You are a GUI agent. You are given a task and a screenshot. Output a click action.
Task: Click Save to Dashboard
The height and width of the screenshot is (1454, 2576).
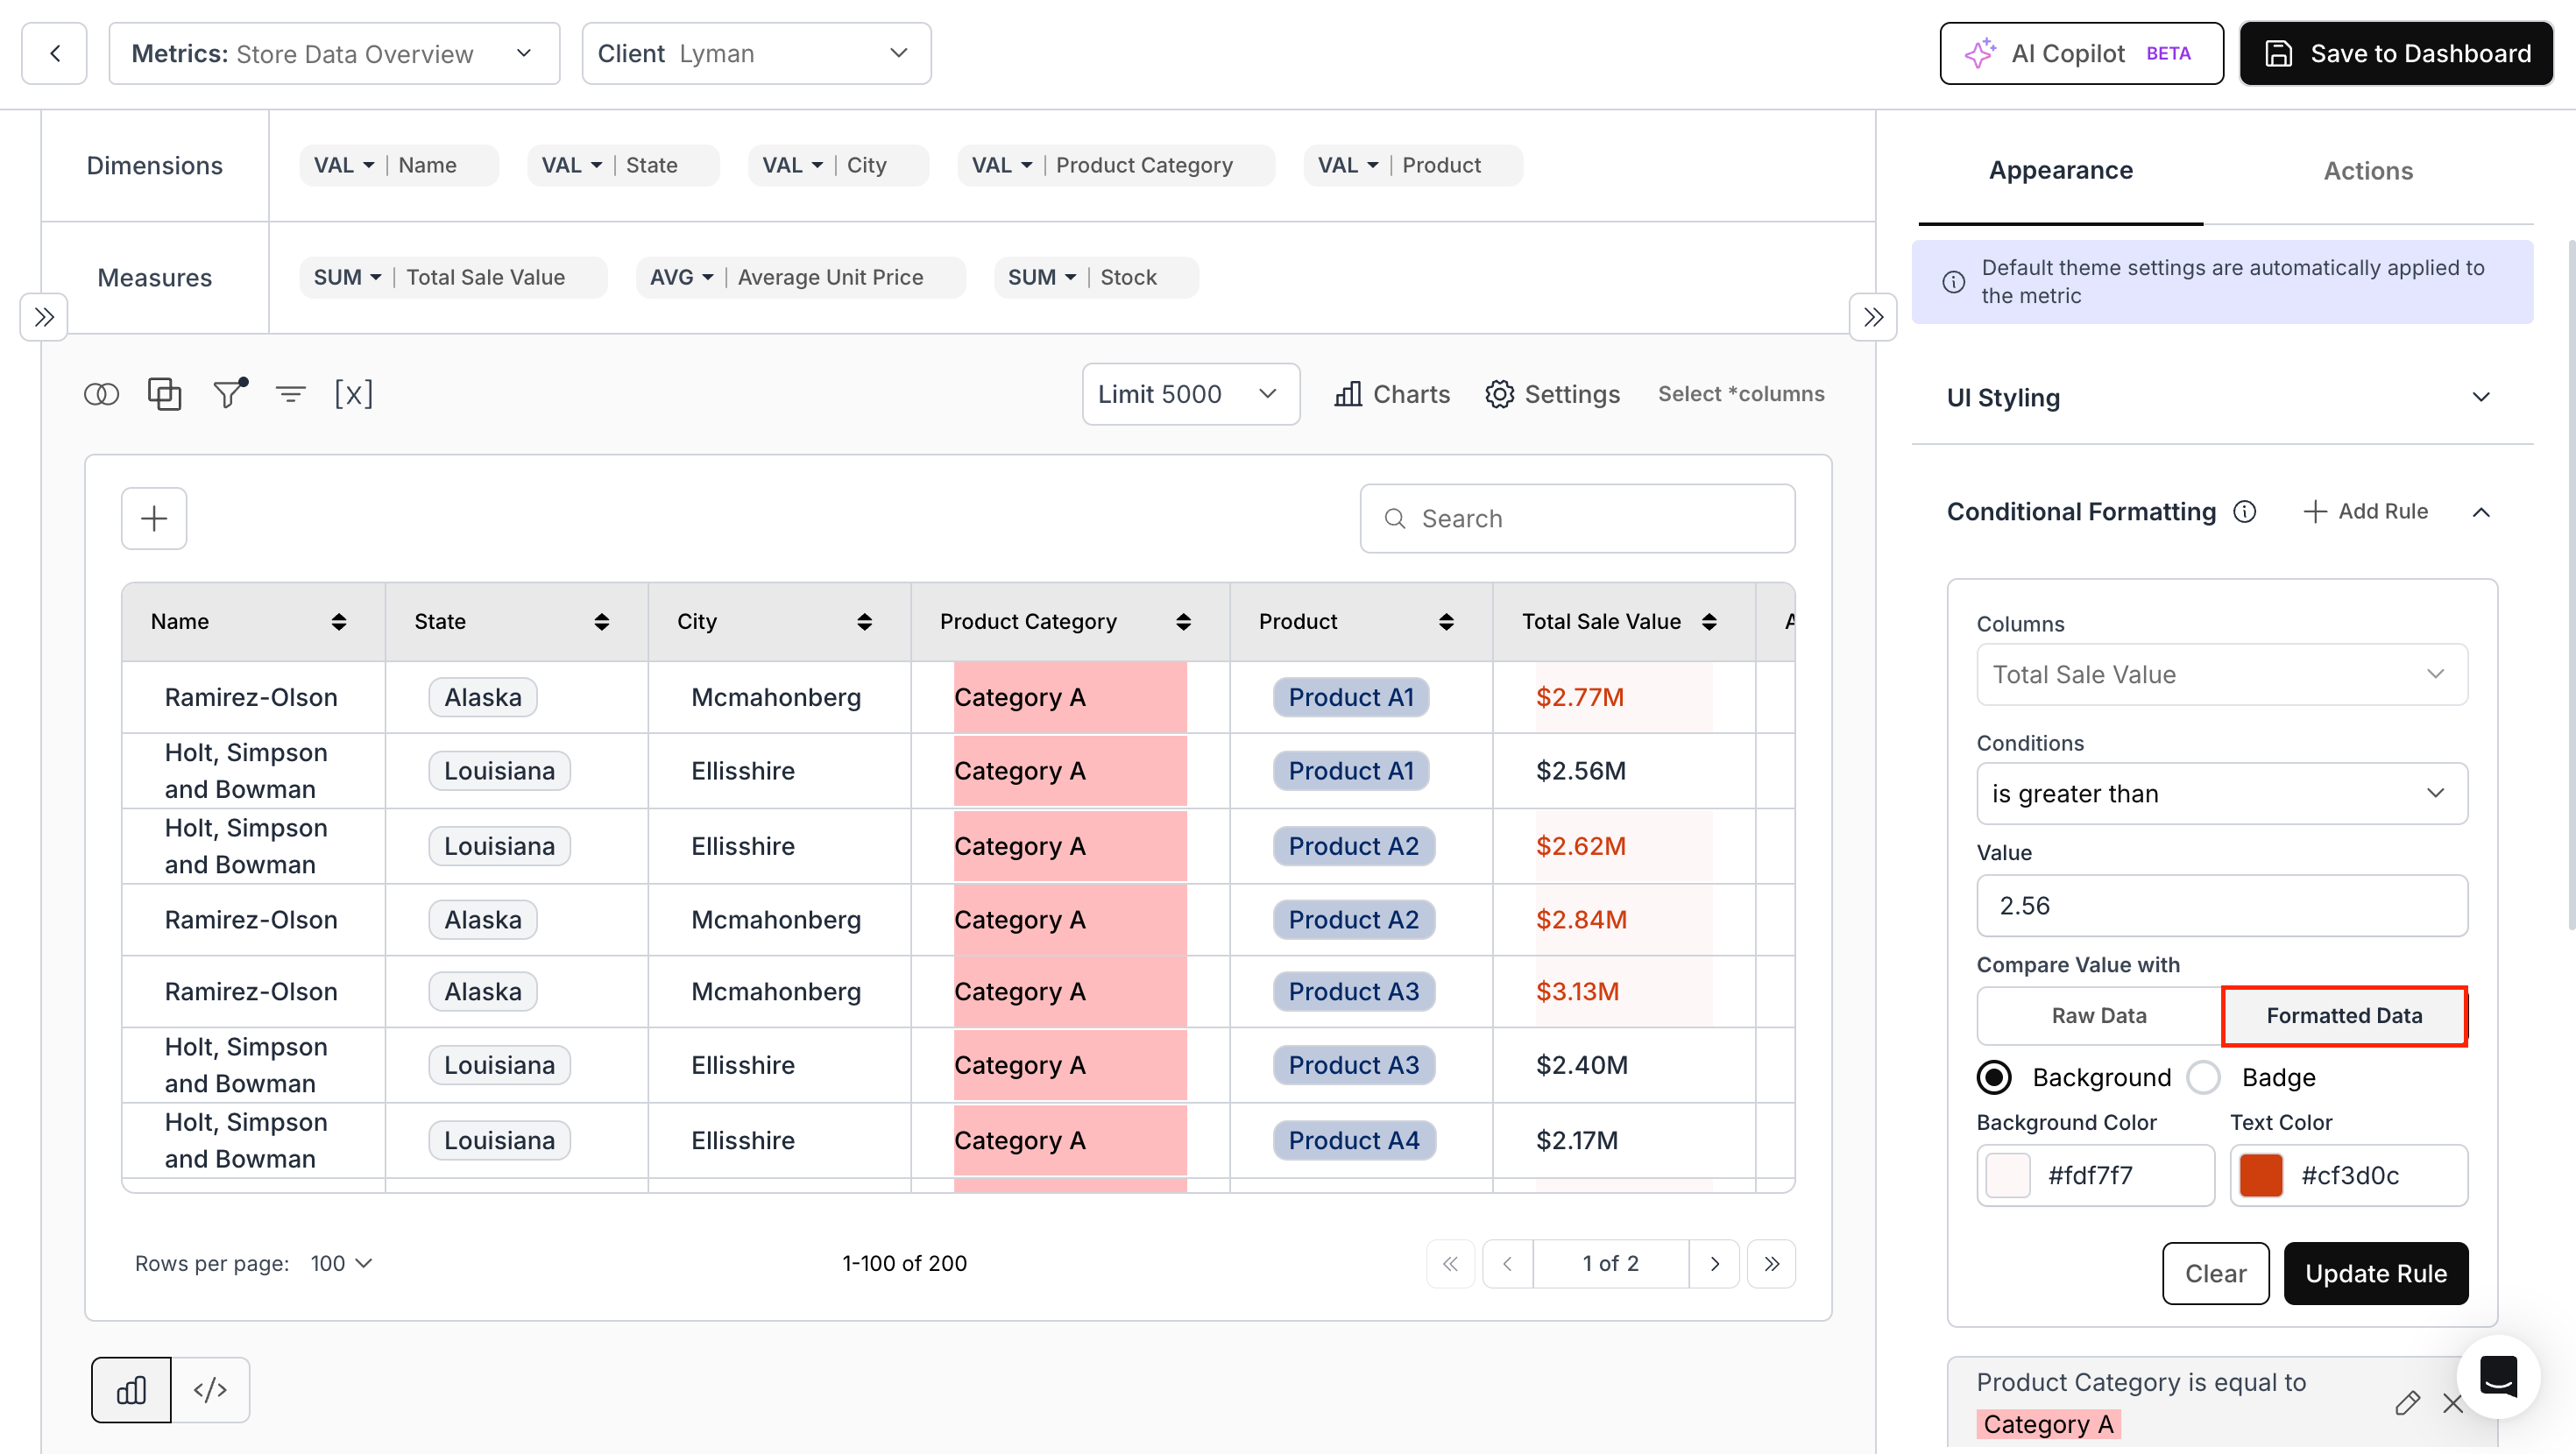point(2396,54)
